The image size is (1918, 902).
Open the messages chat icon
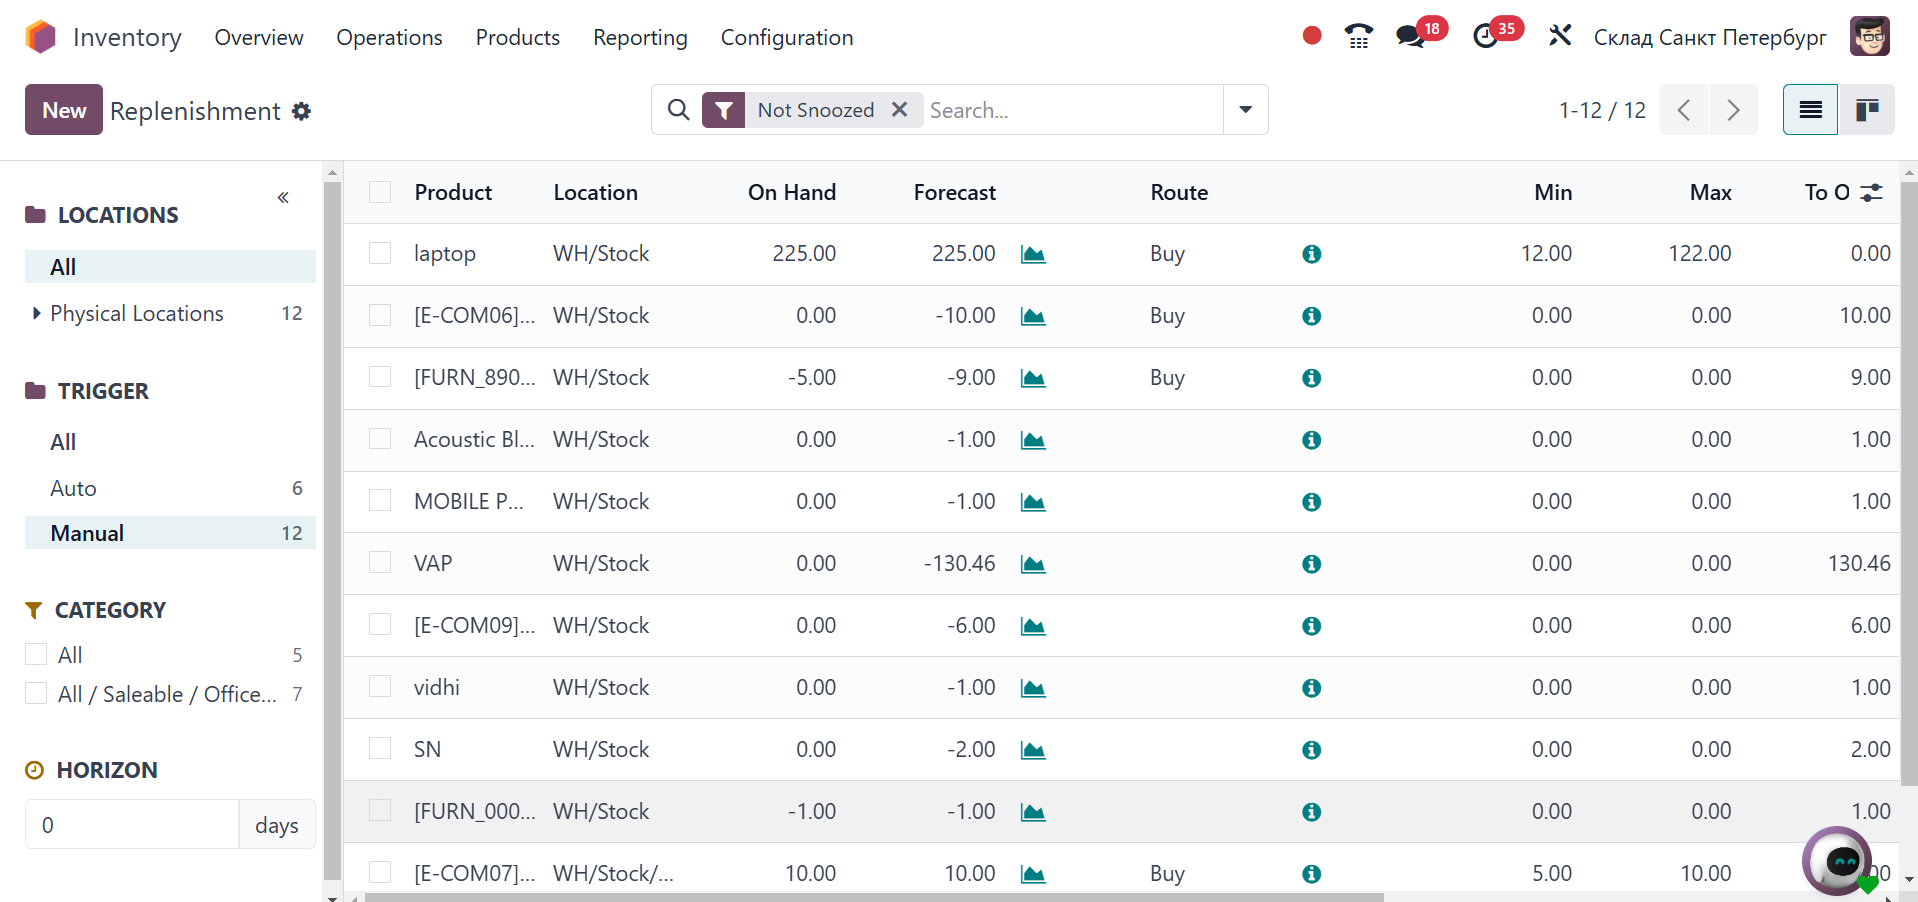click(1410, 37)
